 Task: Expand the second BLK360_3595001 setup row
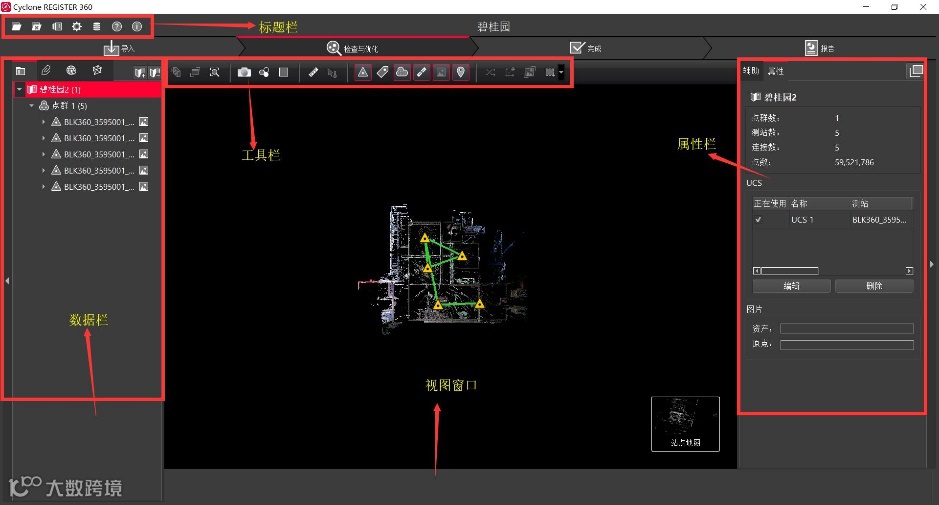click(x=43, y=138)
